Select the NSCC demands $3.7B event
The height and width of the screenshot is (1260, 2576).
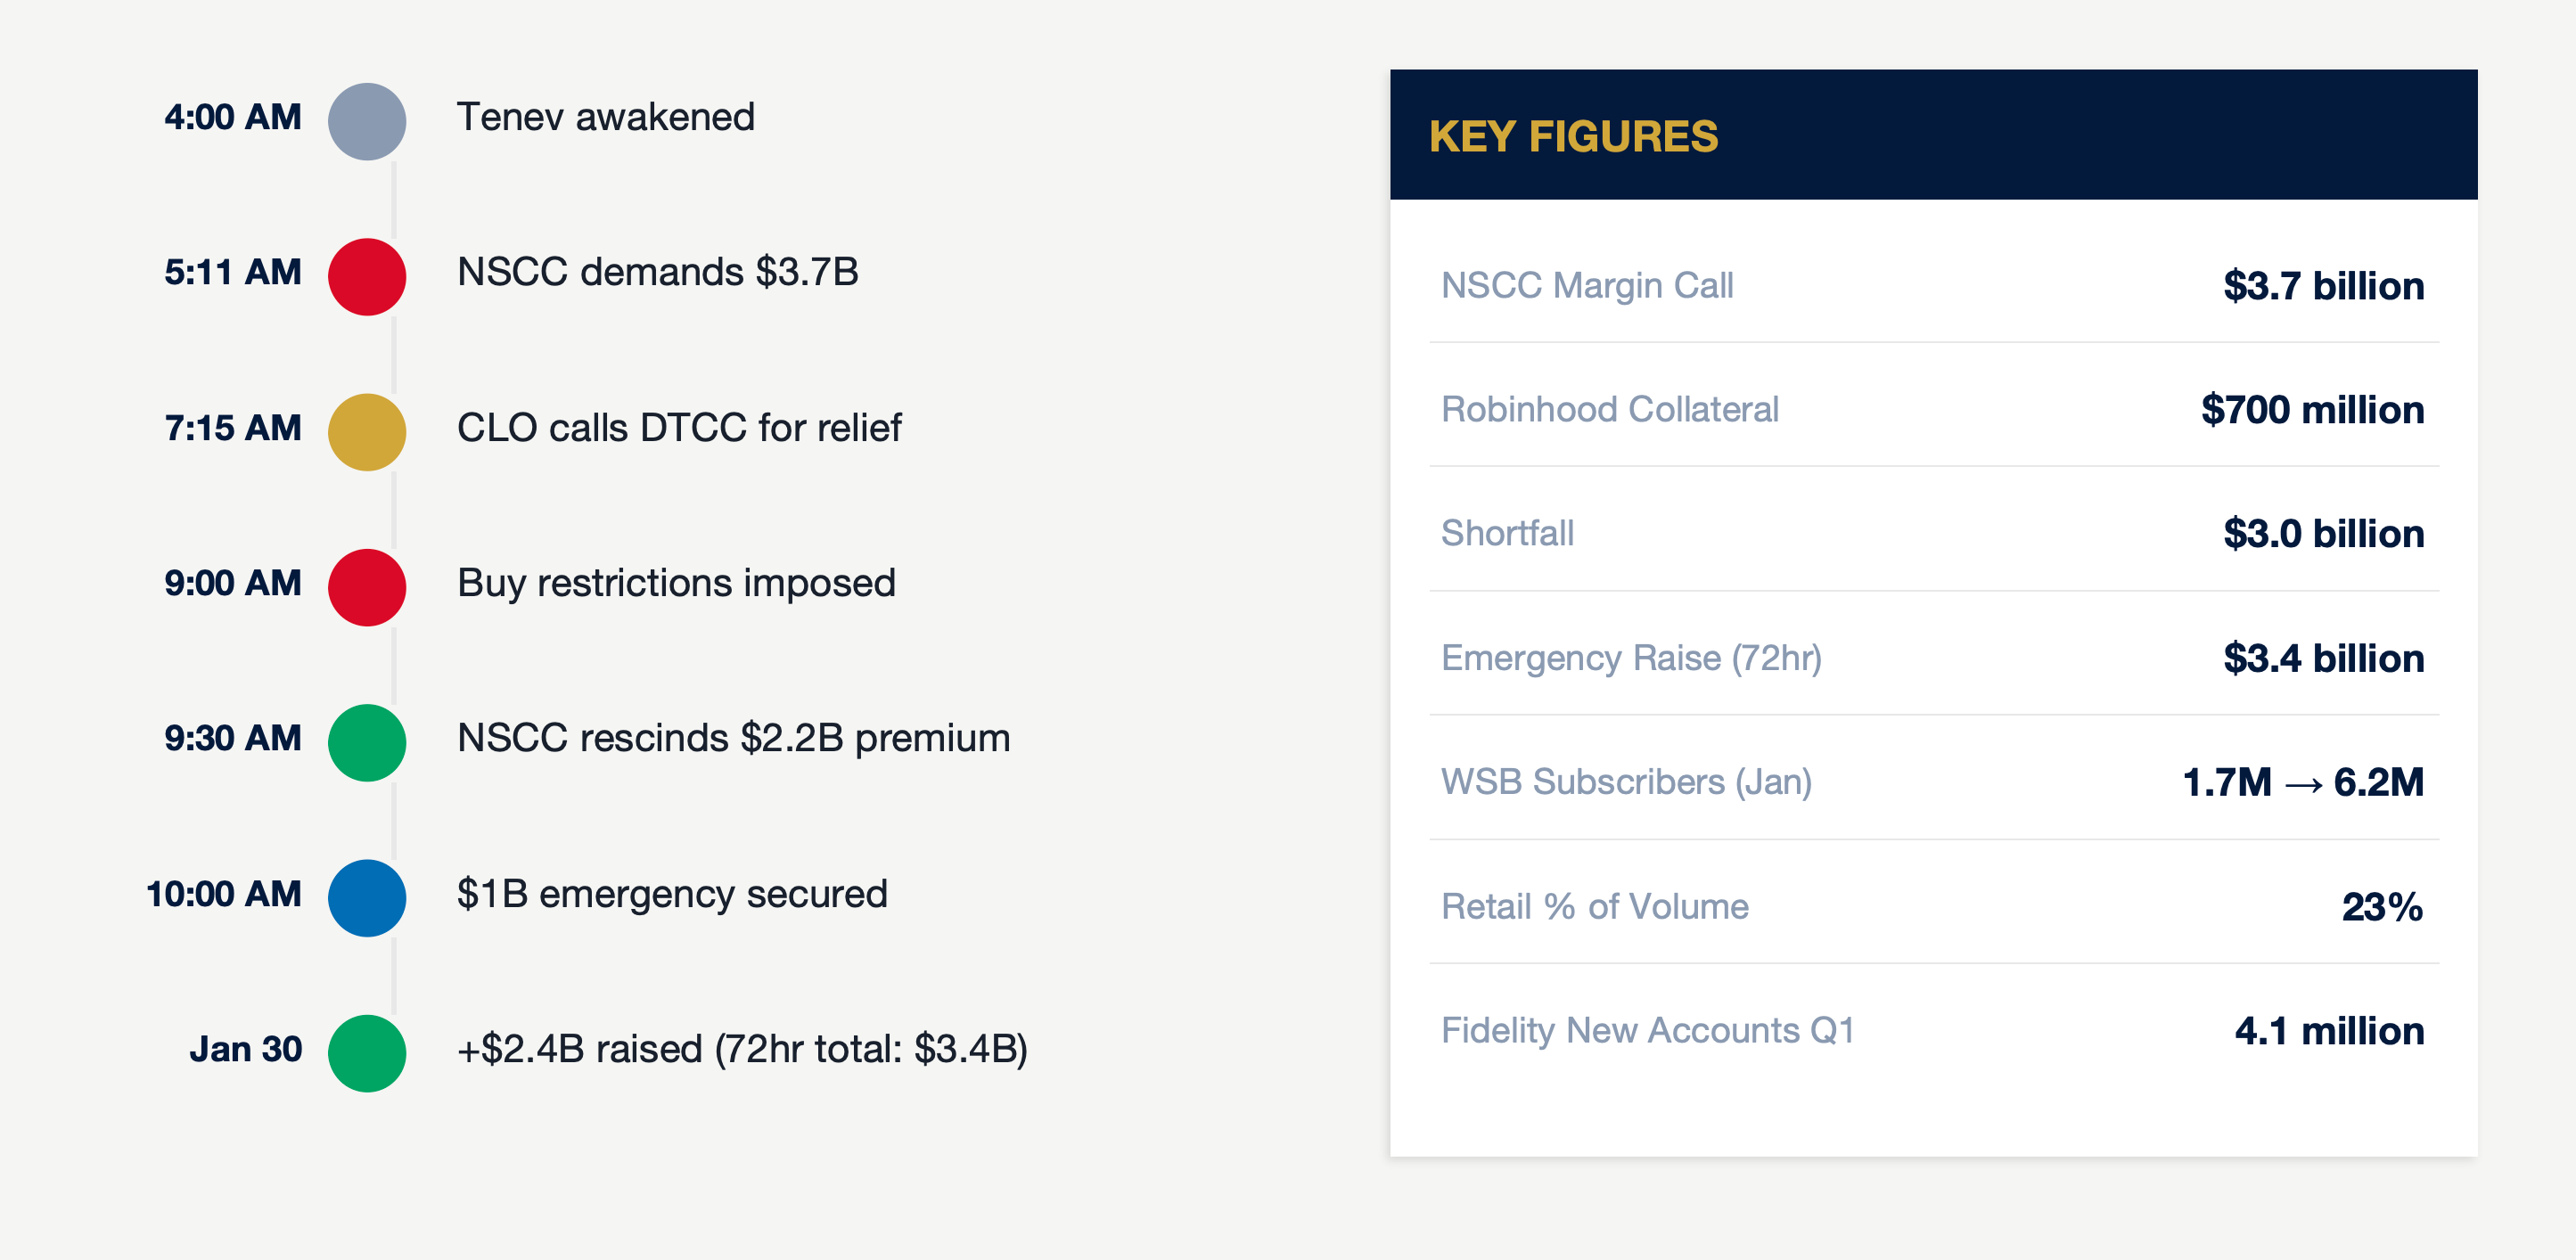click(657, 272)
